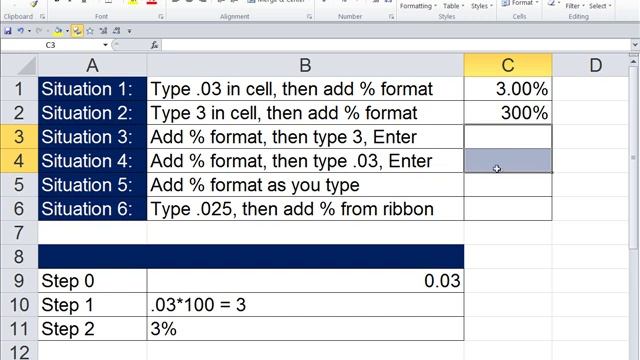Open the Name Box dropdown arrow
The width and height of the screenshot is (640, 360).
pos(105,45)
